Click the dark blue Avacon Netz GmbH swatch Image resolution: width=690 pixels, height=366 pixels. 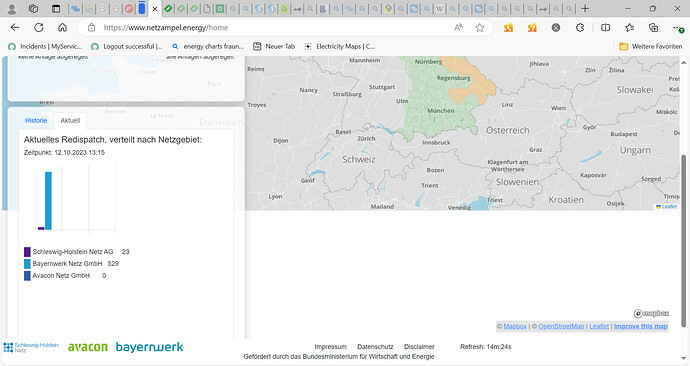click(x=27, y=275)
